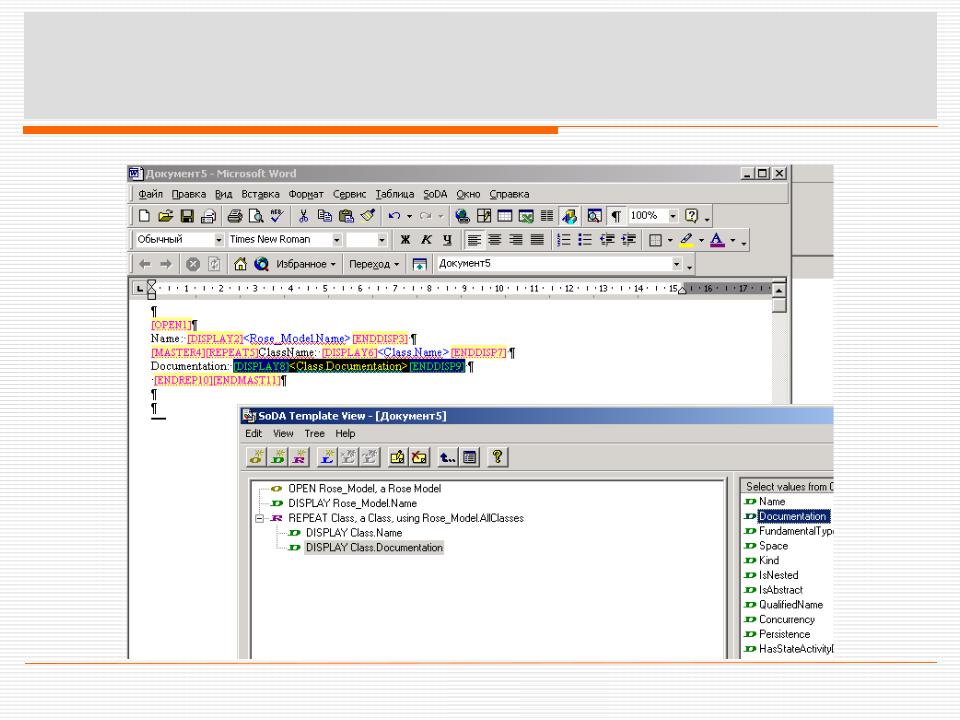
Task: Open Переход navigation dropdown
Action: pos(373,264)
